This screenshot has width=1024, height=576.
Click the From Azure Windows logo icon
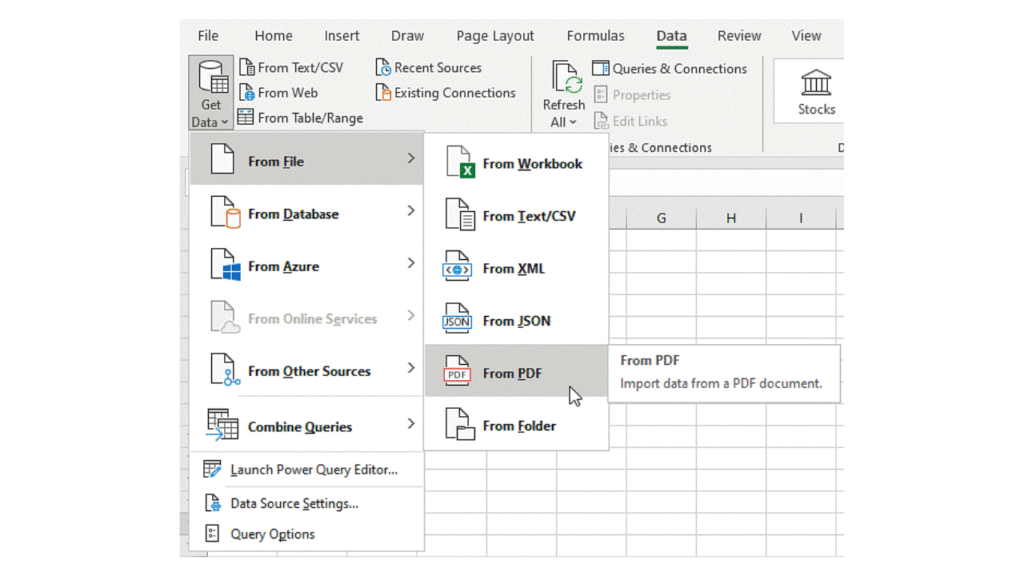(225, 264)
